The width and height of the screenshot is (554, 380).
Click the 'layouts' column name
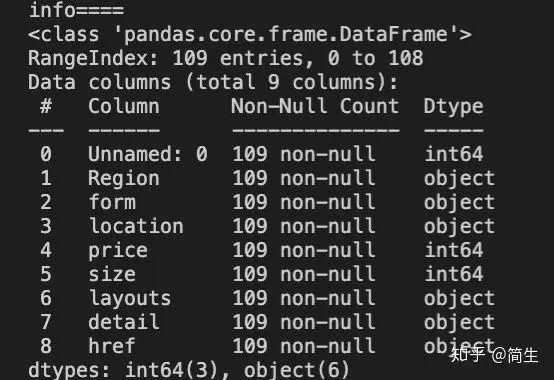click(x=130, y=299)
